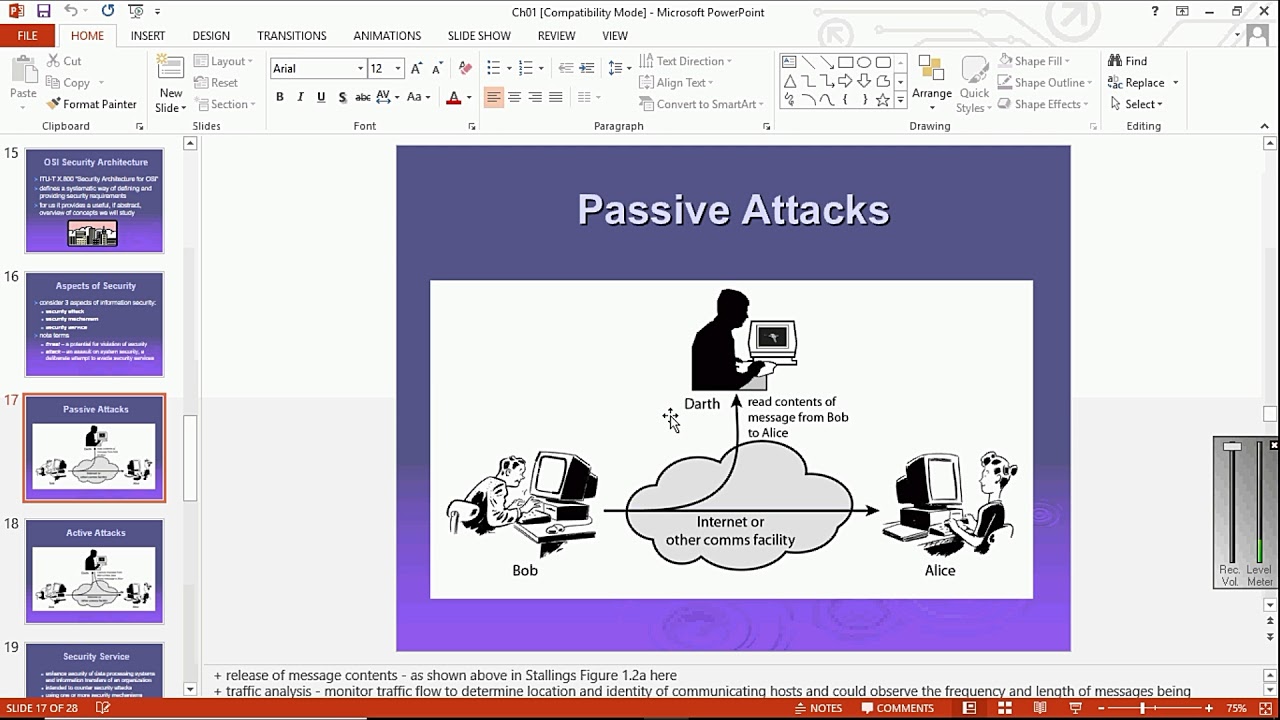Toggle the Notes pane in status bar
The width and height of the screenshot is (1280, 720).
[817, 708]
